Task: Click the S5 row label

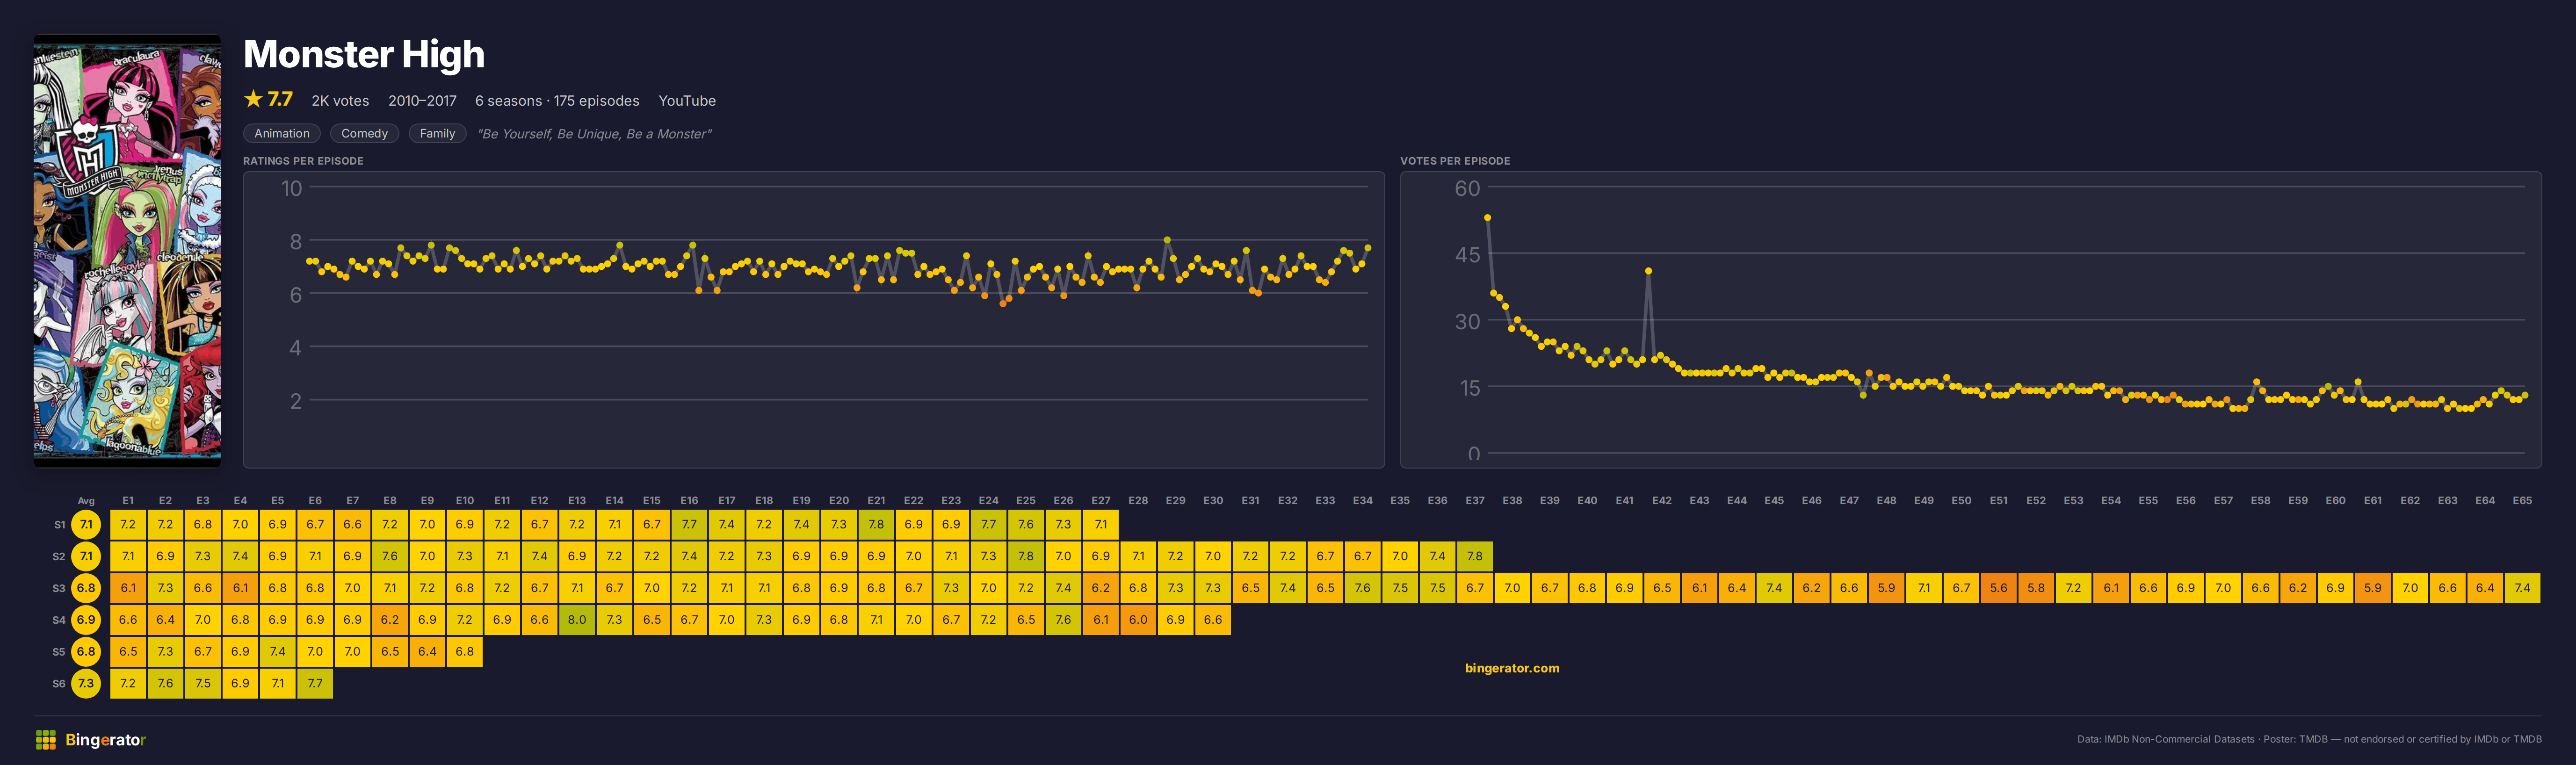Action: [58, 652]
